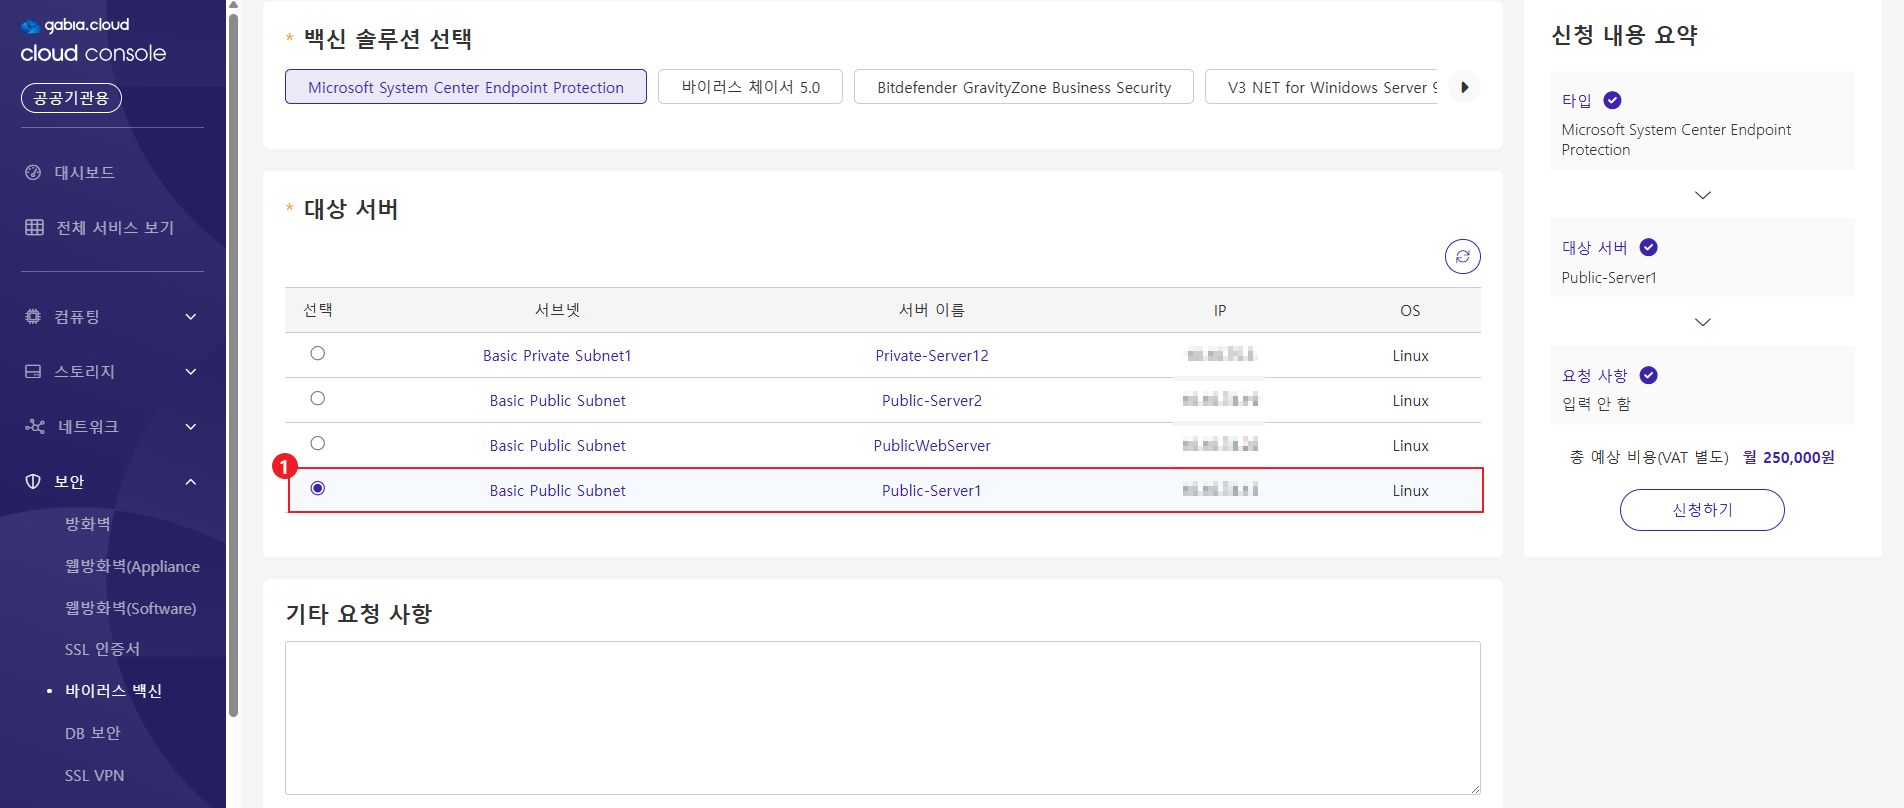1904x808 pixels.
Task: Click the all-services grid icon
Action: point(34,227)
